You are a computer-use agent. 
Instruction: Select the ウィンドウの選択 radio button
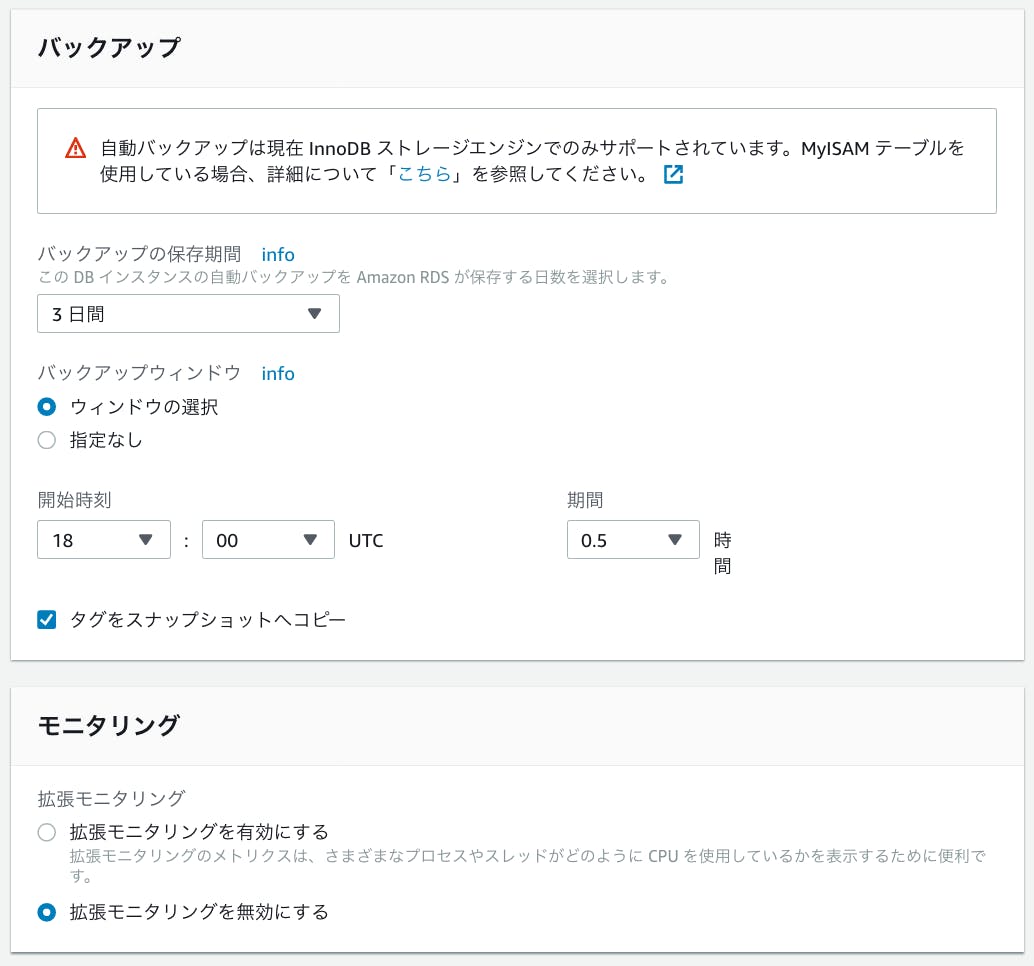coord(46,407)
